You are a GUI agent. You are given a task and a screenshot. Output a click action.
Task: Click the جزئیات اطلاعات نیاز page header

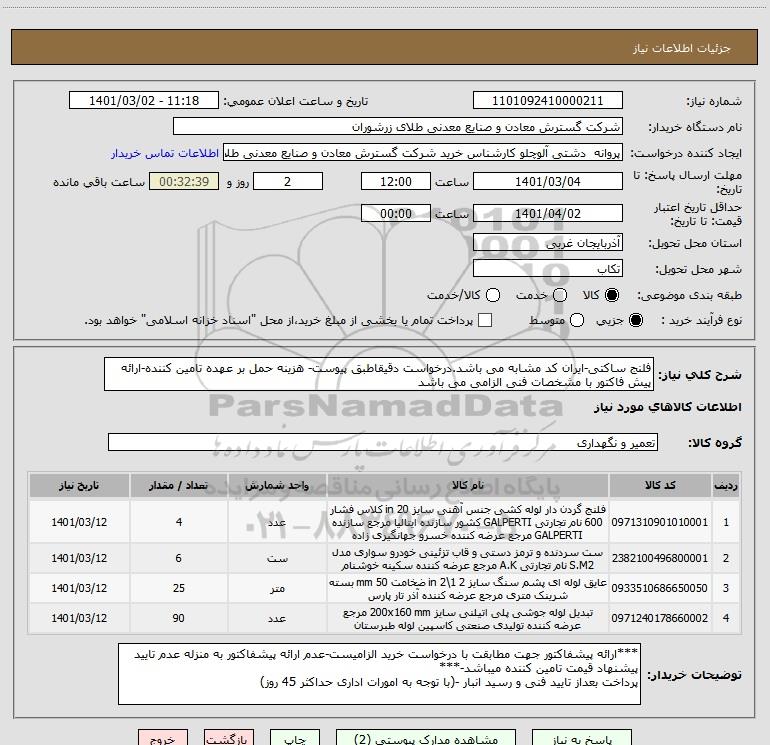pos(682,48)
